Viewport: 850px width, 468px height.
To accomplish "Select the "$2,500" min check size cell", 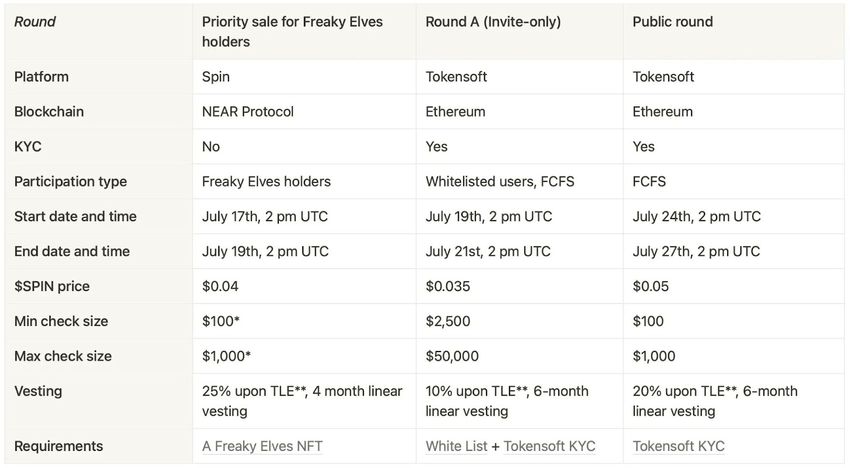I will 447,321.
